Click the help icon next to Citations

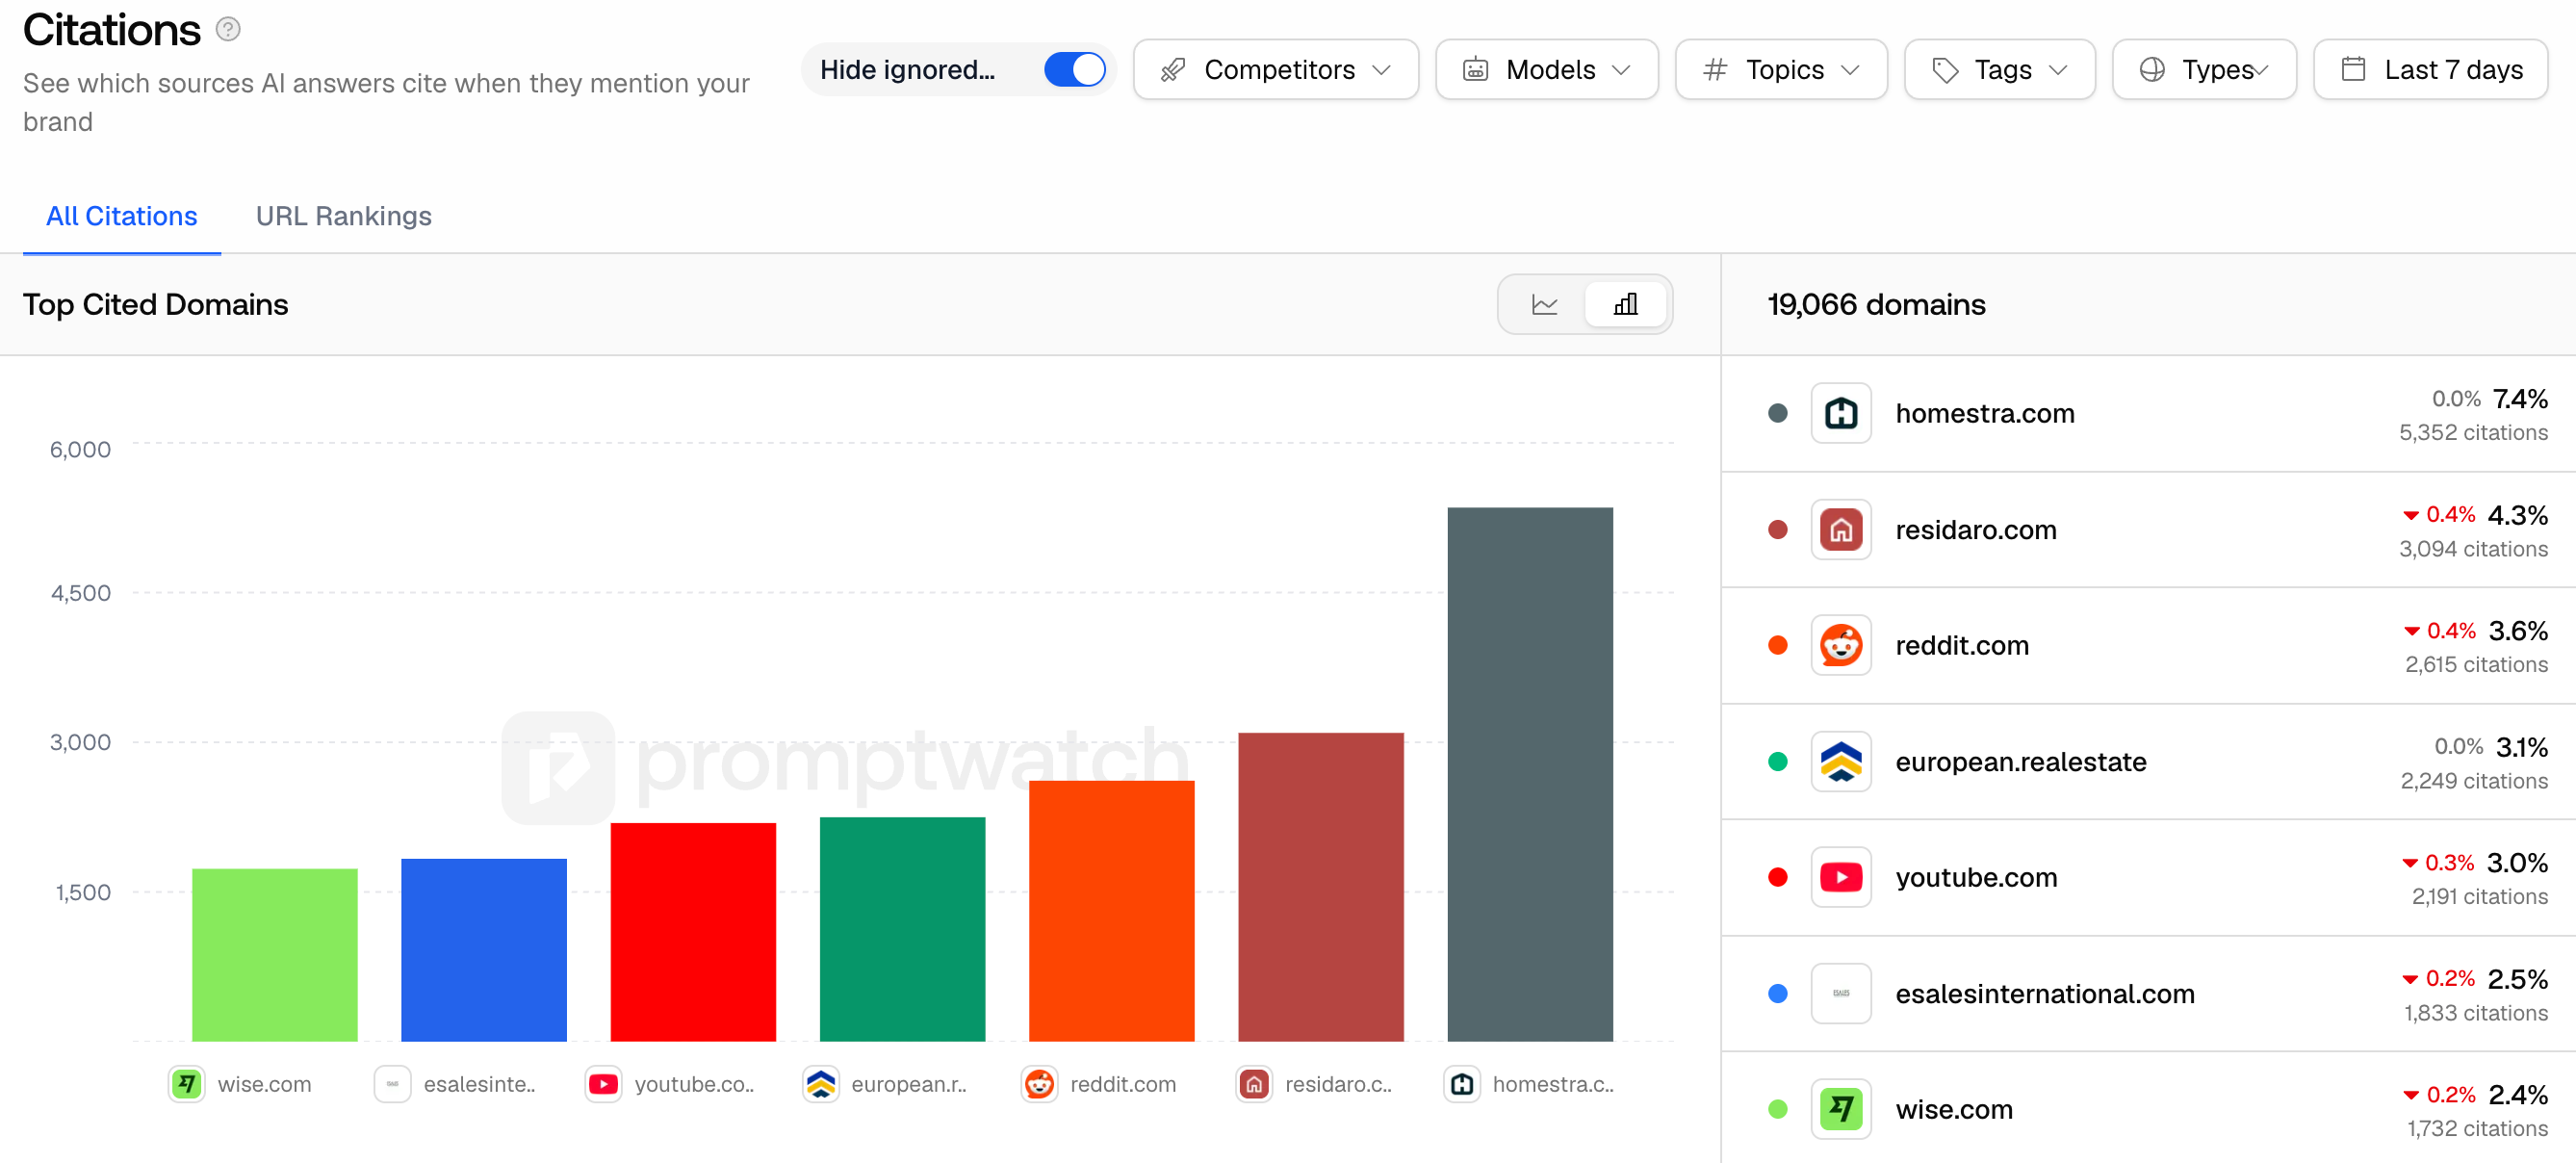pyautogui.click(x=228, y=30)
